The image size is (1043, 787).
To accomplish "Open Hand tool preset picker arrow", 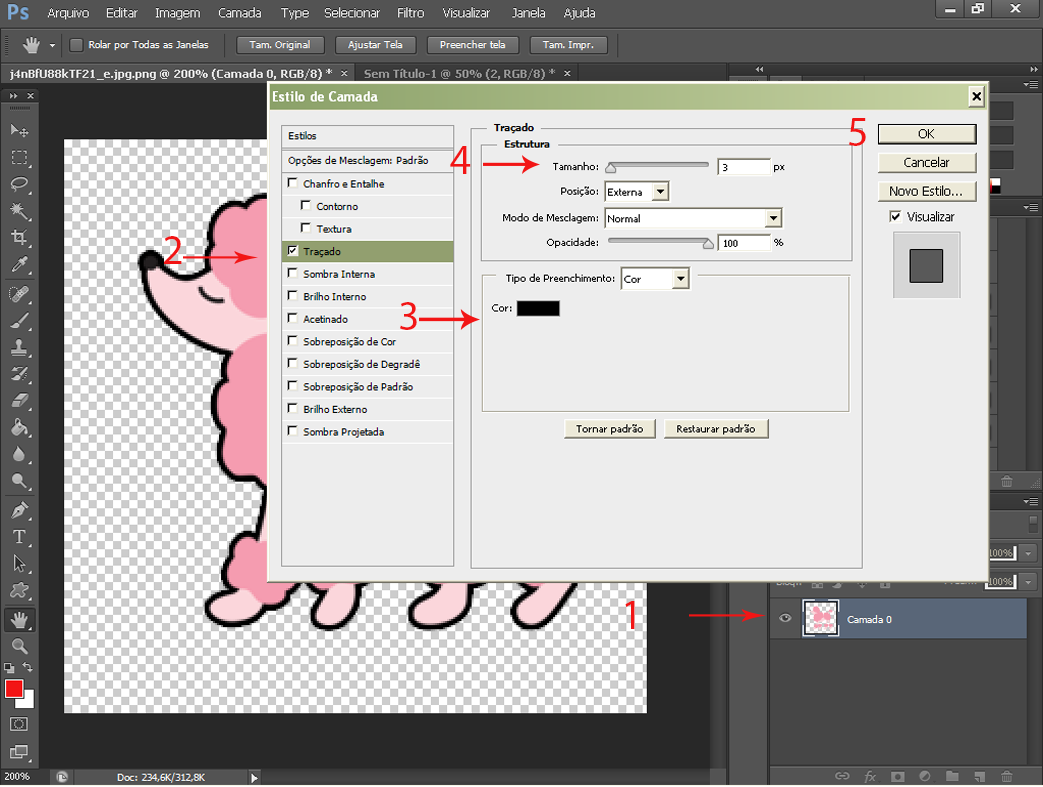I will (x=52, y=45).
